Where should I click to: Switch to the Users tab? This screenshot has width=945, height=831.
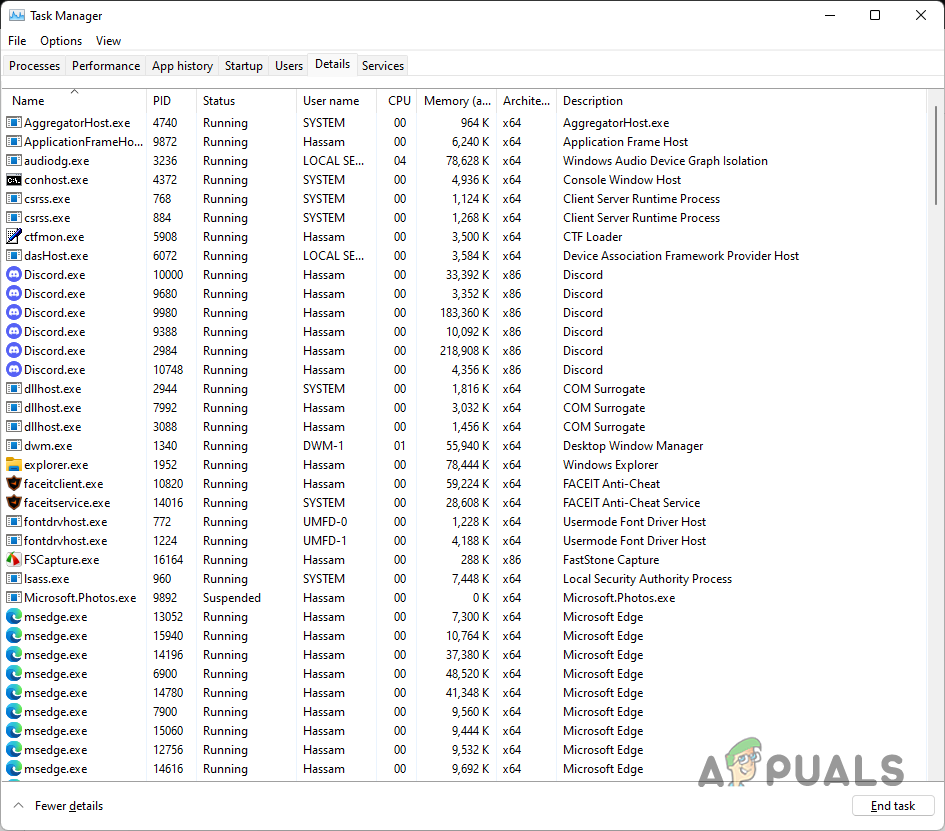[x=289, y=66]
